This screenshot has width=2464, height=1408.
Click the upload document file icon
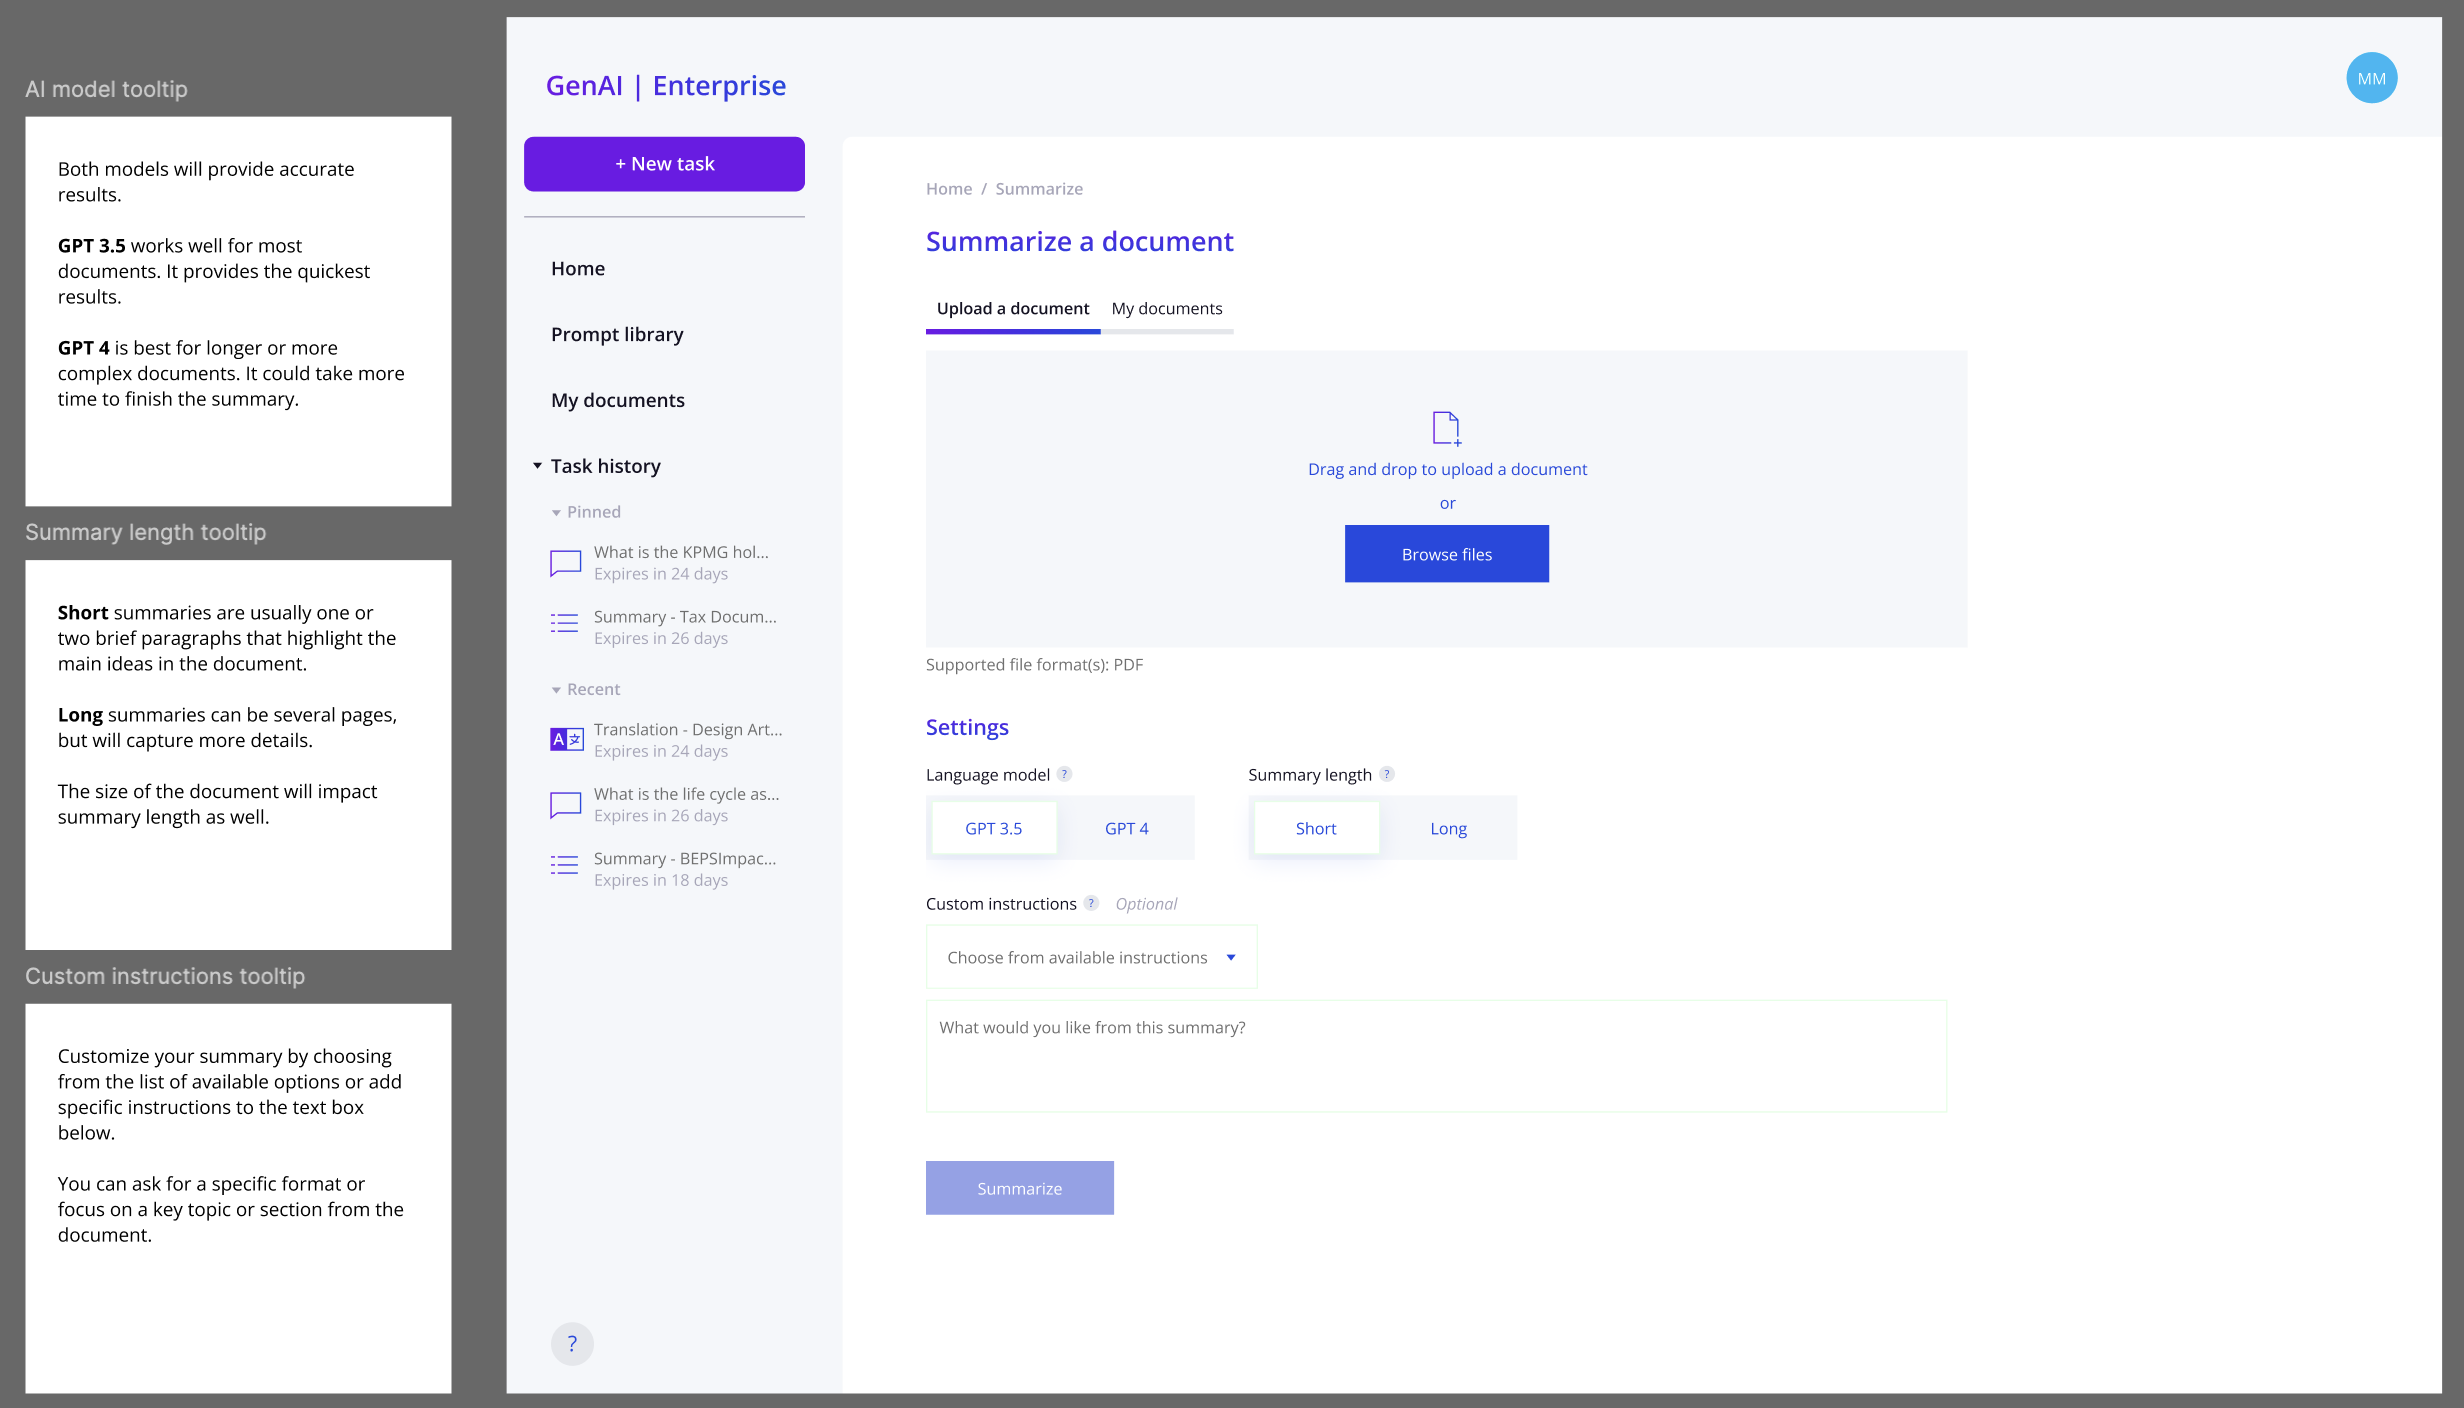click(1446, 428)
